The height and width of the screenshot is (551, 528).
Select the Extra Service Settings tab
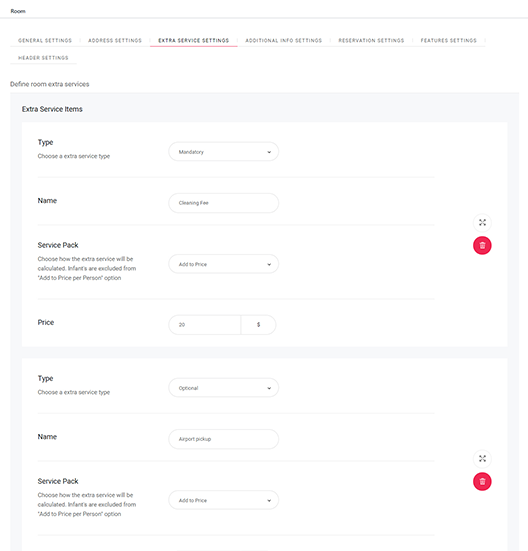coord(194,40)
